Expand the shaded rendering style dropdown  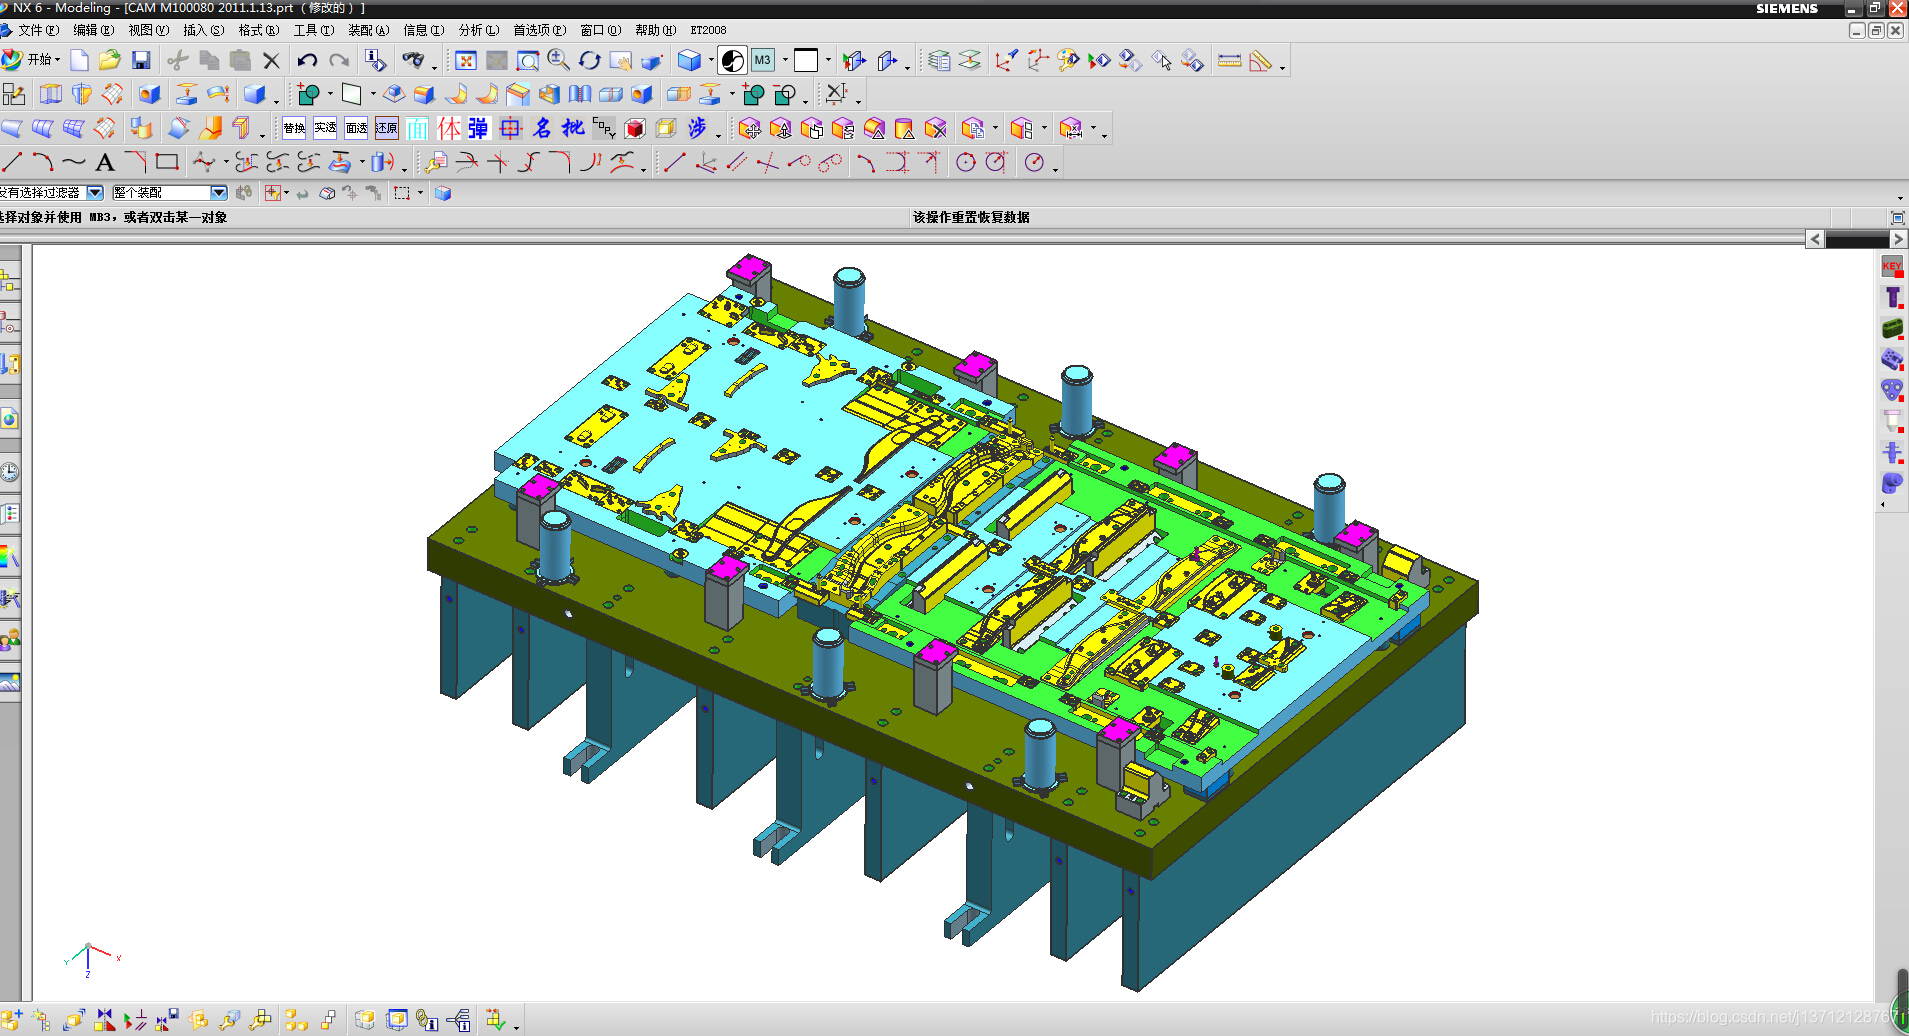tap(711, 60)
